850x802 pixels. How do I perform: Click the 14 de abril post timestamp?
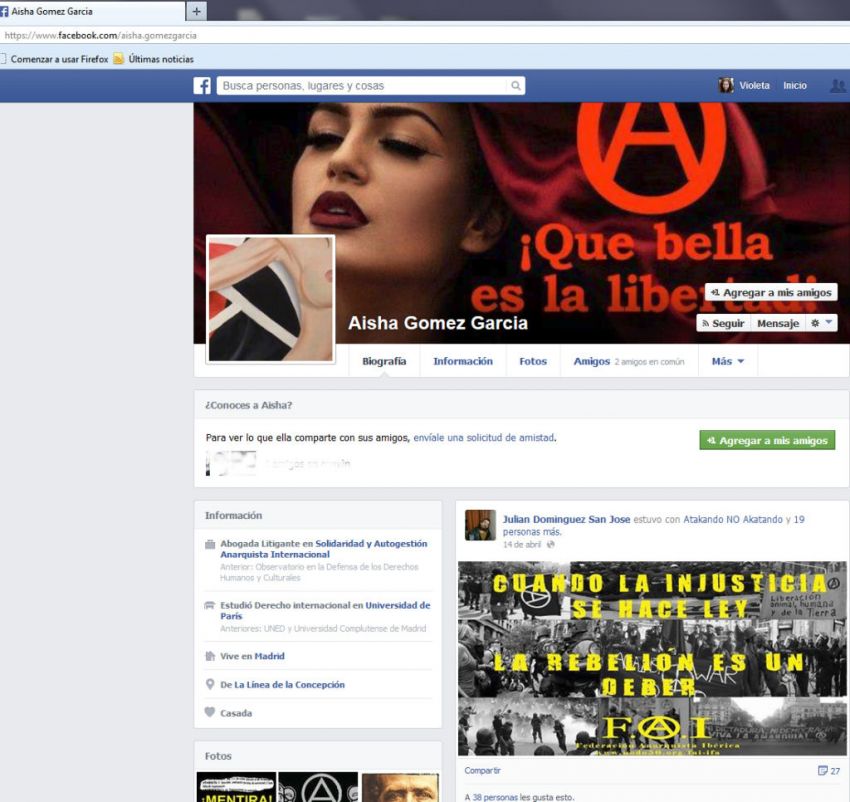coord(522,544)
